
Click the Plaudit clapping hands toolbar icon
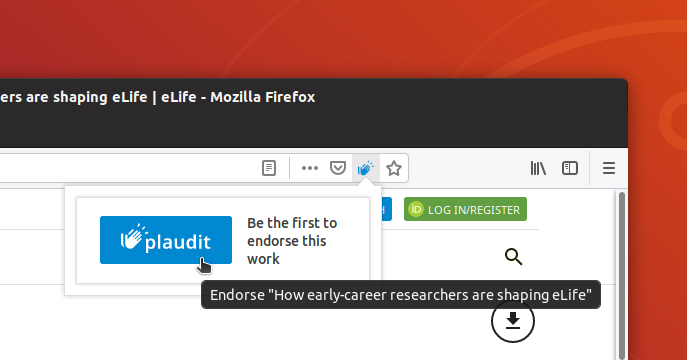tap(366, 168)
